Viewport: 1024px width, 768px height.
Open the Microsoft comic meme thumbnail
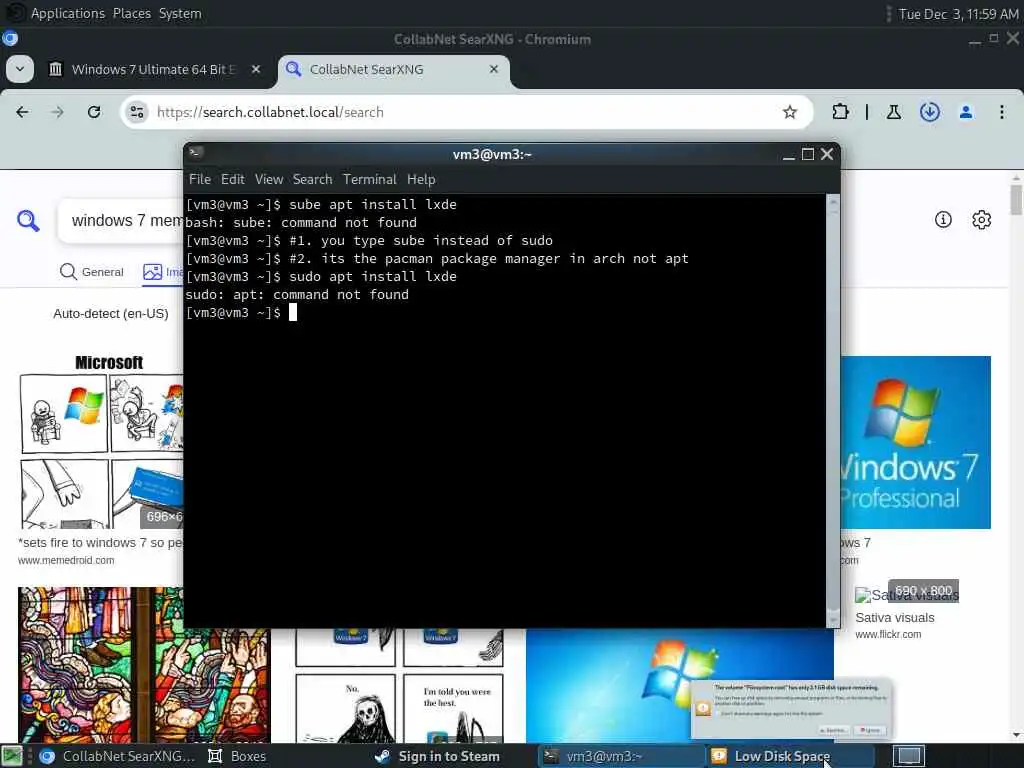tap(101, 441)
